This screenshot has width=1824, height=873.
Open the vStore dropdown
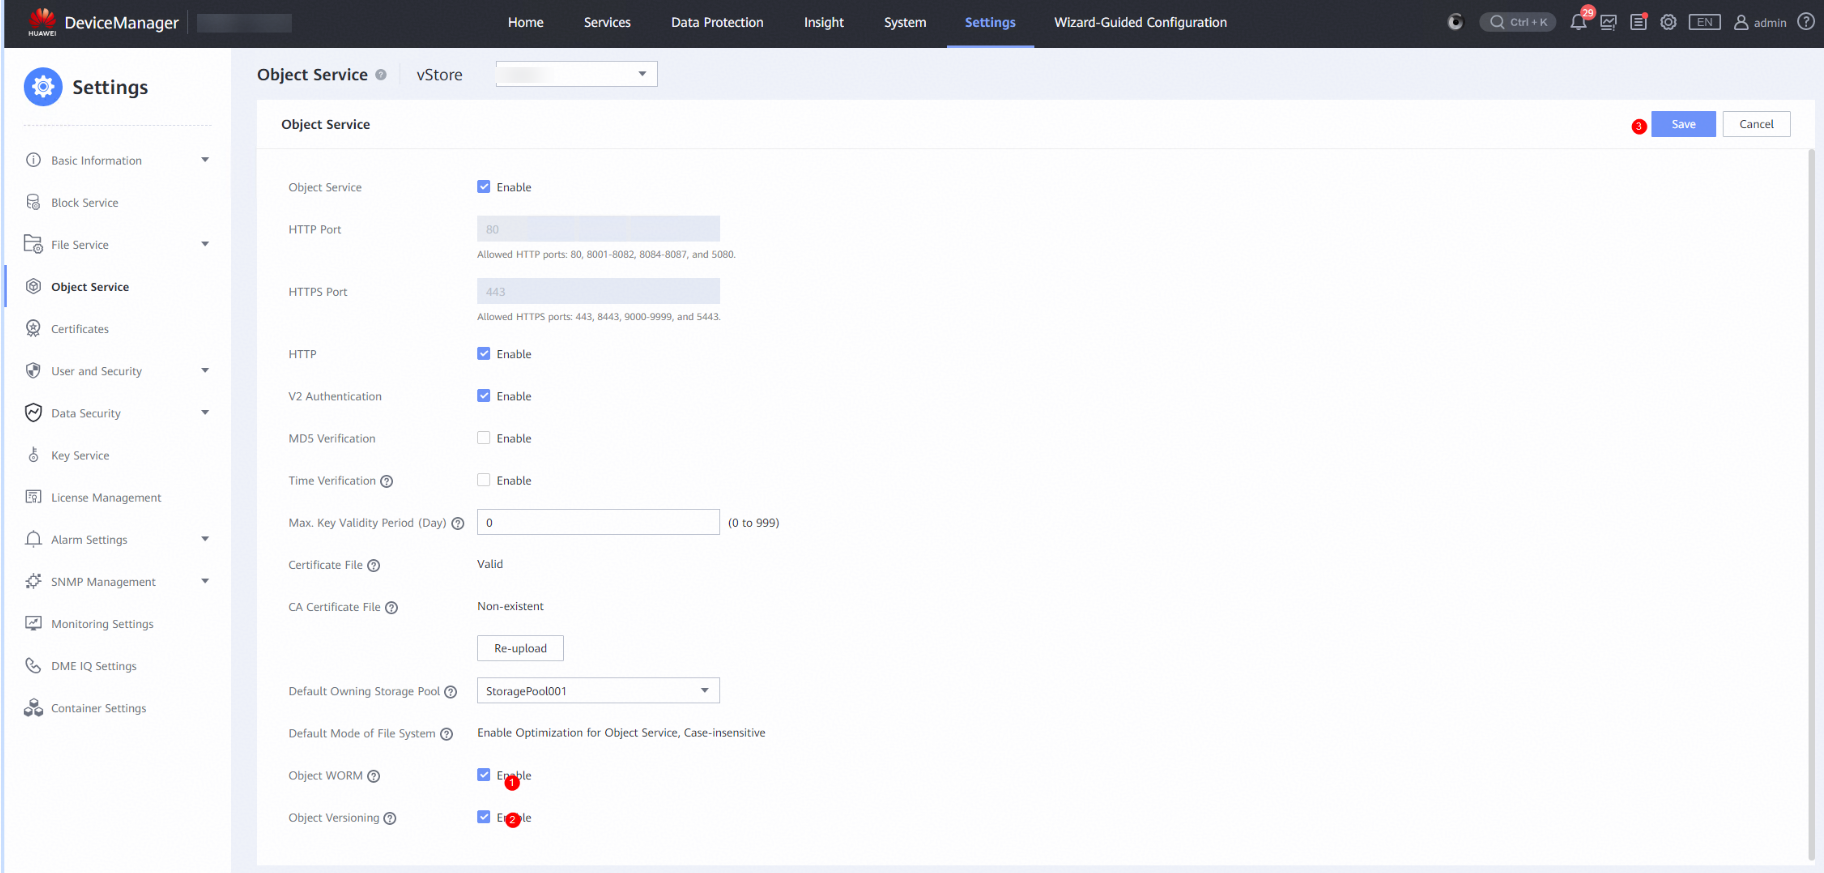pyautogui.click(x=576, y=74)
